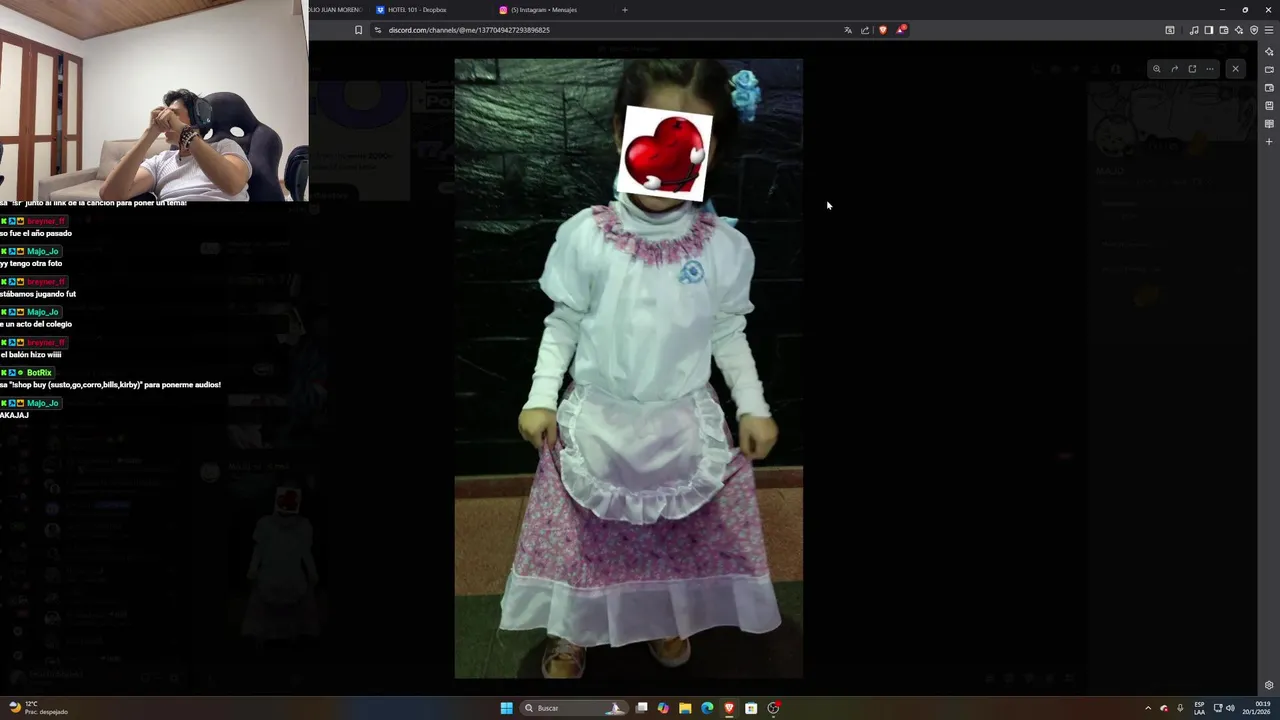Click Majo_Jo username above 'yy tengo otra foto'
Screen dimensions: 1280x720
pos(43,251)
